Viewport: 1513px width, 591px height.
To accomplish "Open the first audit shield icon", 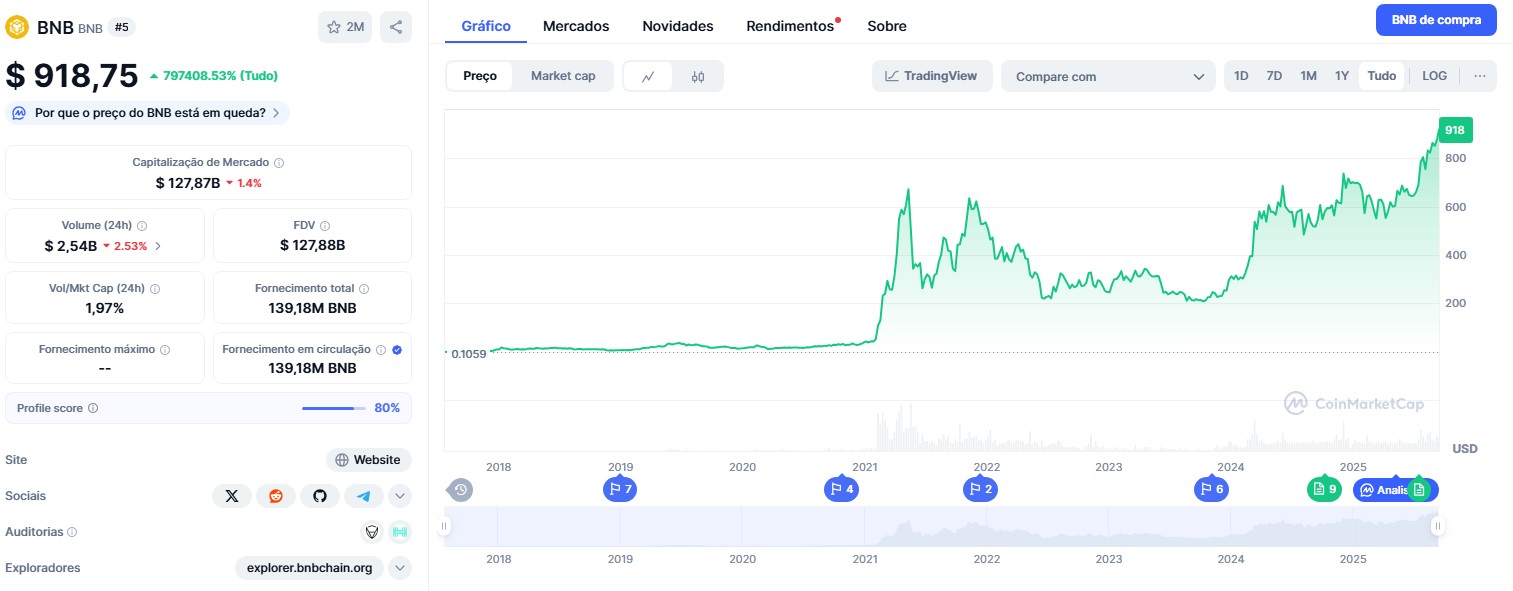I will point(372,532).
